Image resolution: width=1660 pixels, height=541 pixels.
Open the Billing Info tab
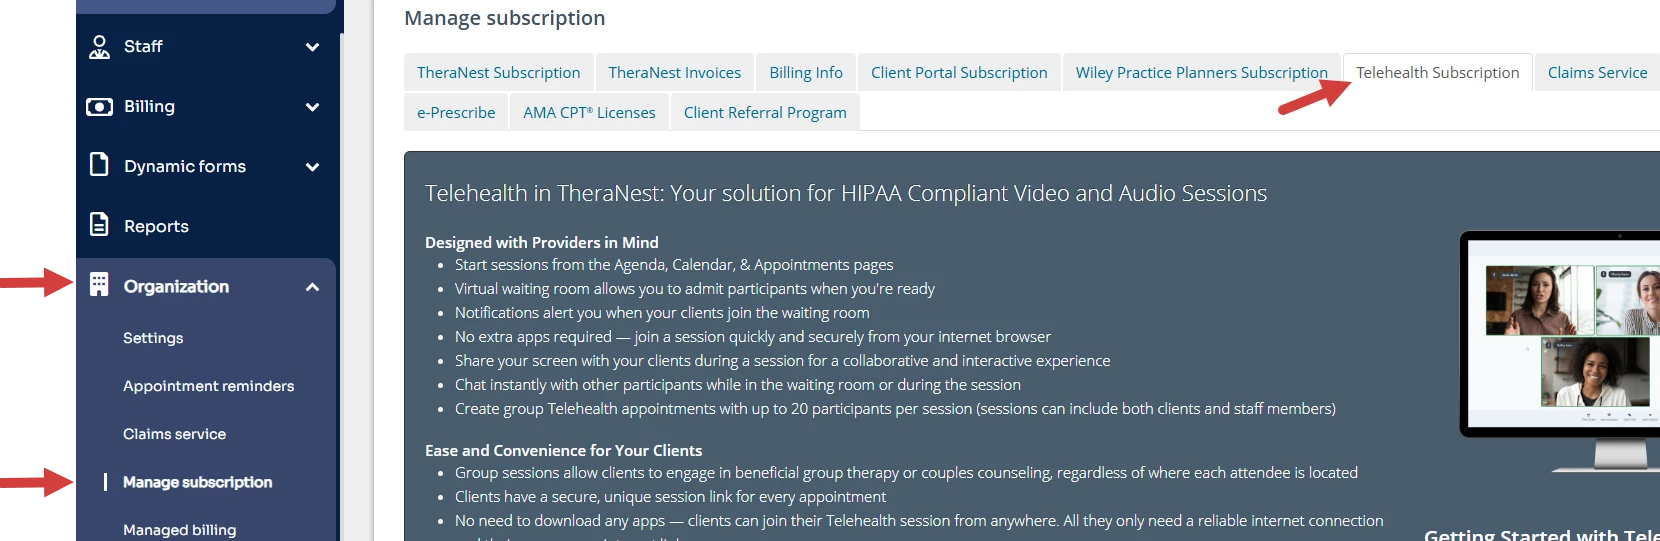click(806, 73)
